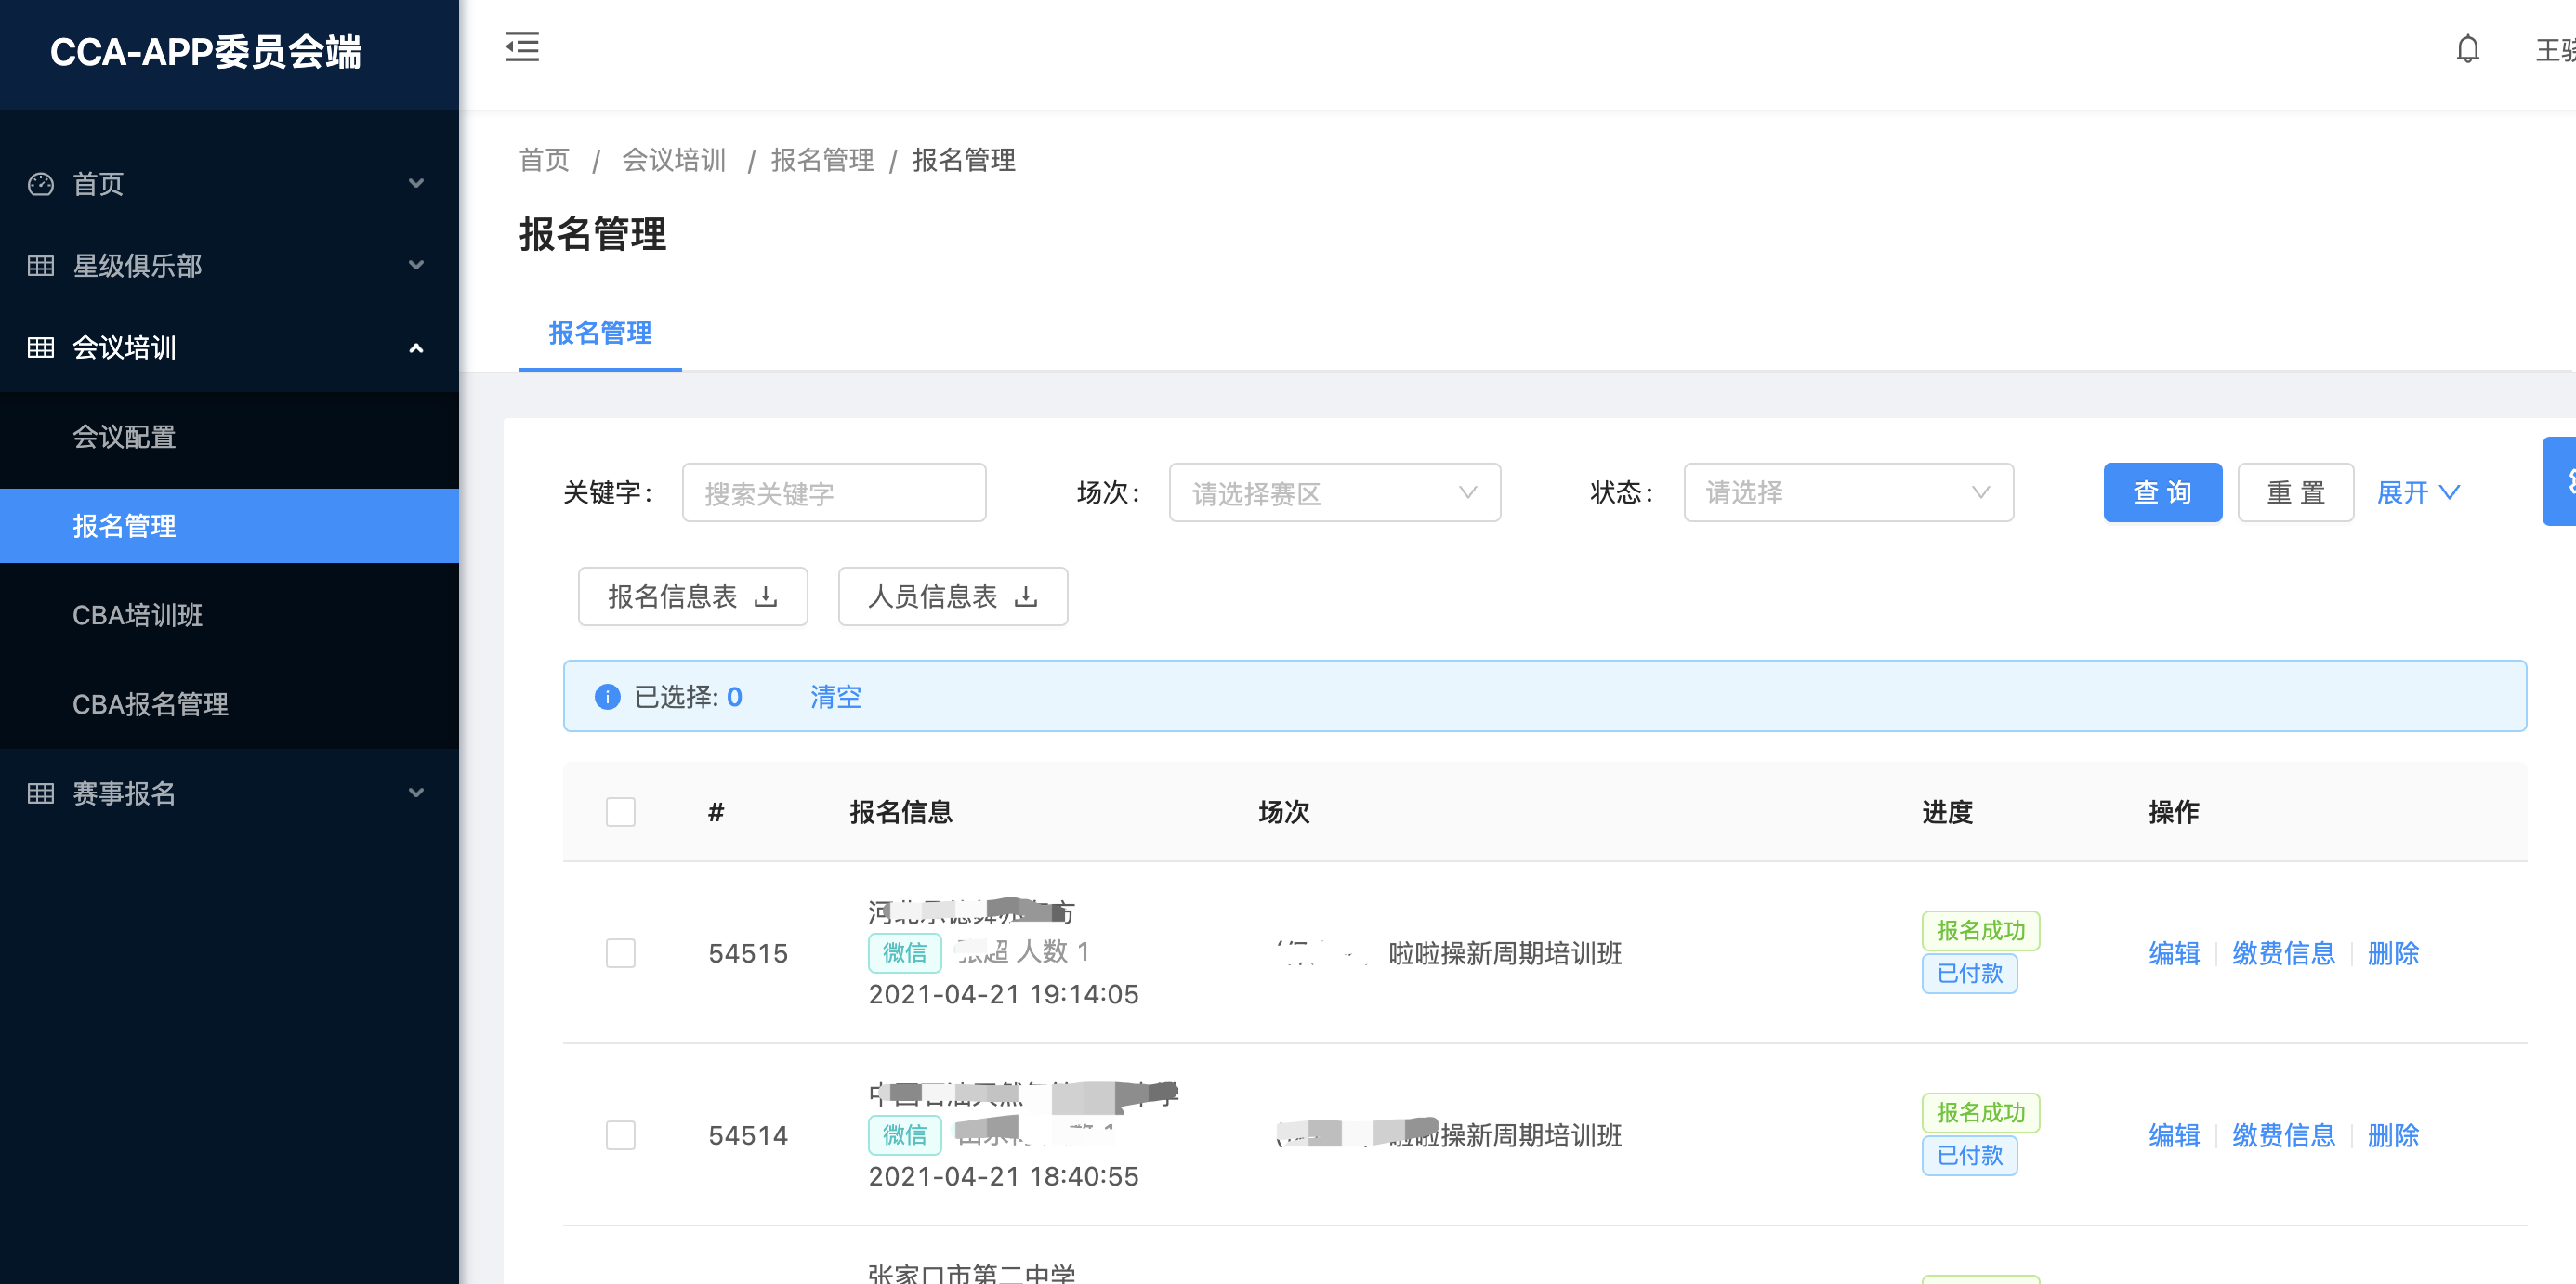Focus the 关键字 search input field
This screenshot has height=1284, width=2576.
(x=834, y=493)
